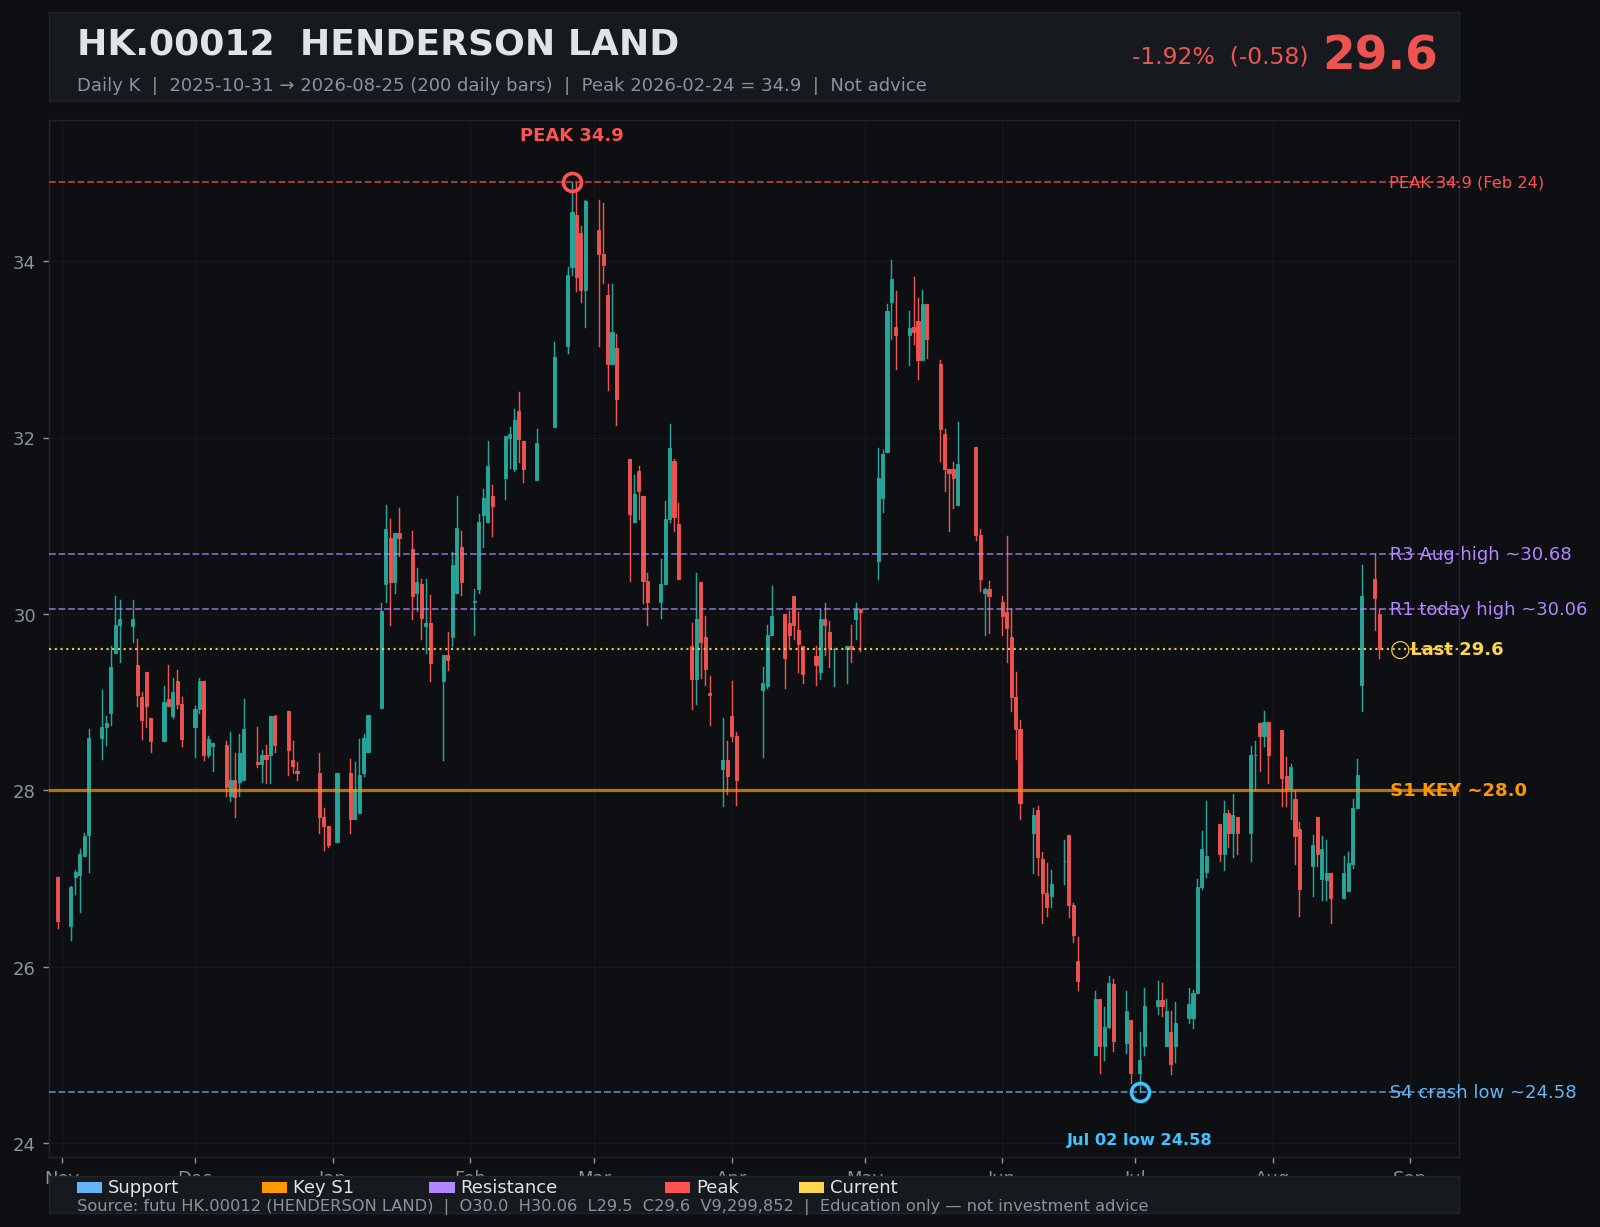Click the 'Peak' legend label
The image size is (1600, 1227).
pos(717,1187)
